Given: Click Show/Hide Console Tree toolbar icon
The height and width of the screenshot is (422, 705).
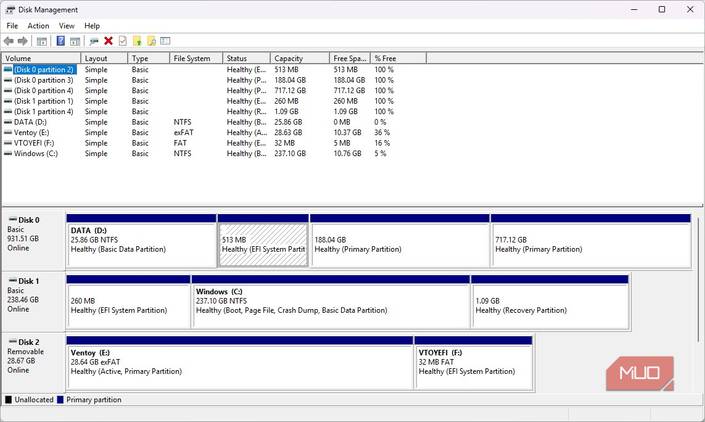Looking at the screenshot, I should [x=42, y=41].
